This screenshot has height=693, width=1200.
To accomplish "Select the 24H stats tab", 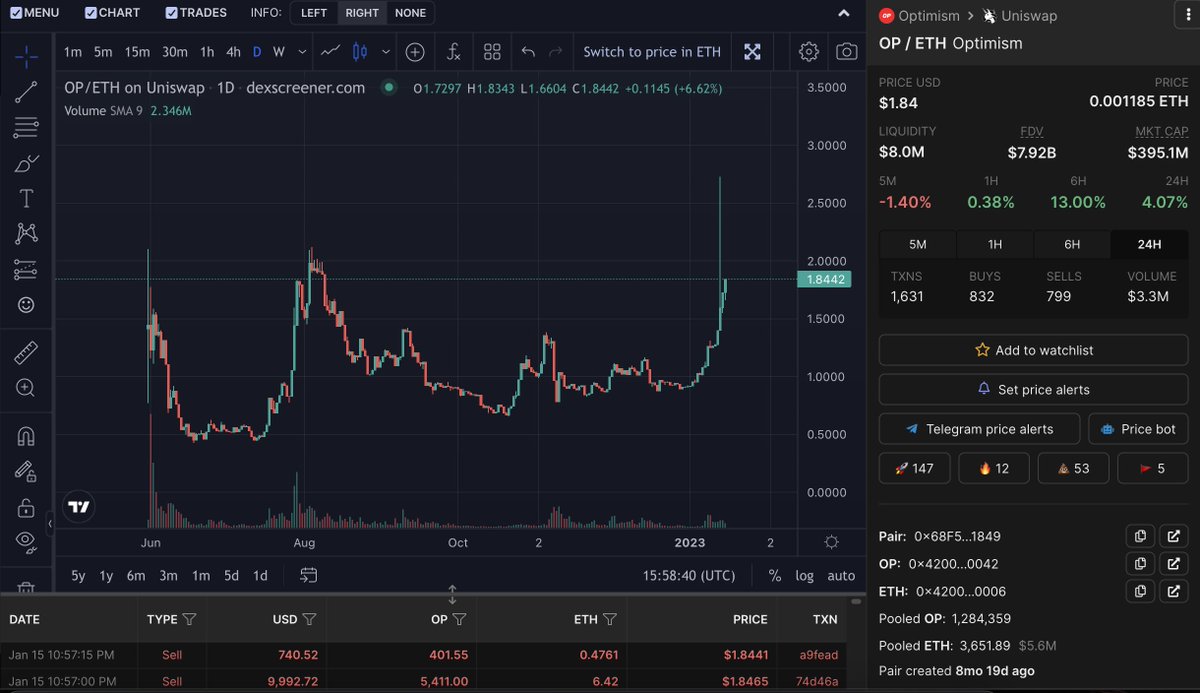I will click(x=1149, y=244).
